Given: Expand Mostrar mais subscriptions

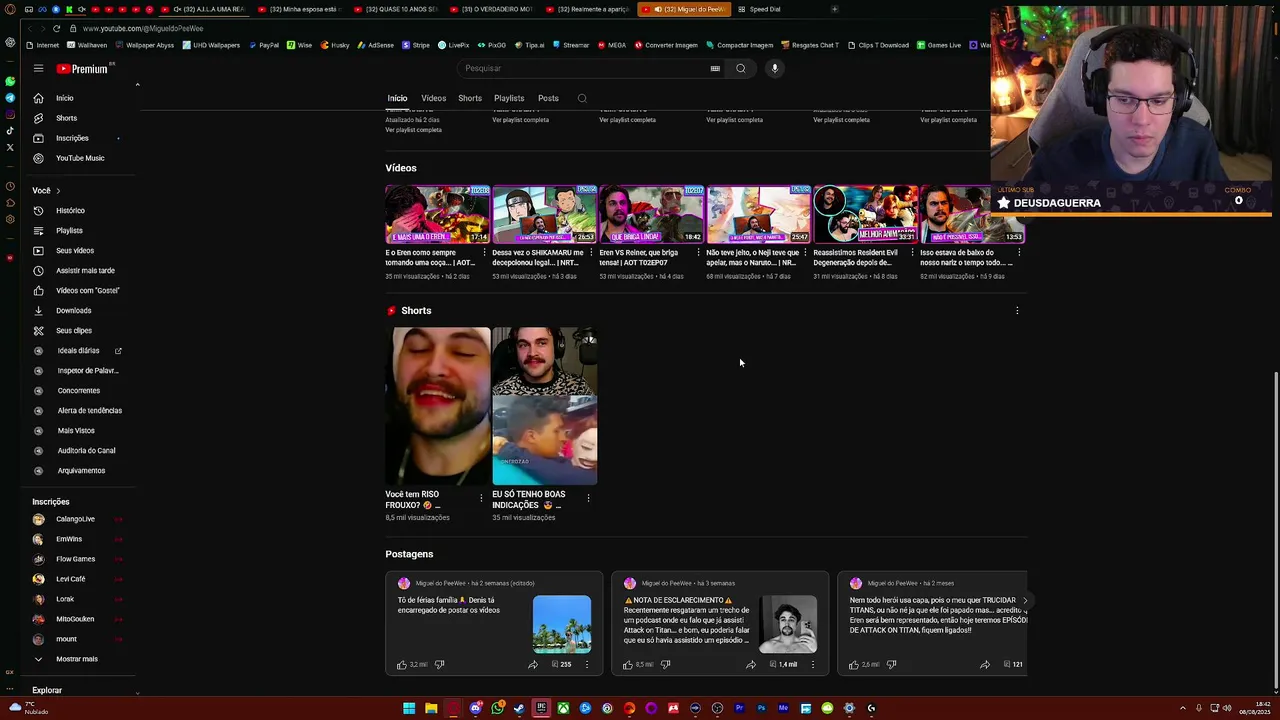Looking at the screenshot, I should click(76, 659).
